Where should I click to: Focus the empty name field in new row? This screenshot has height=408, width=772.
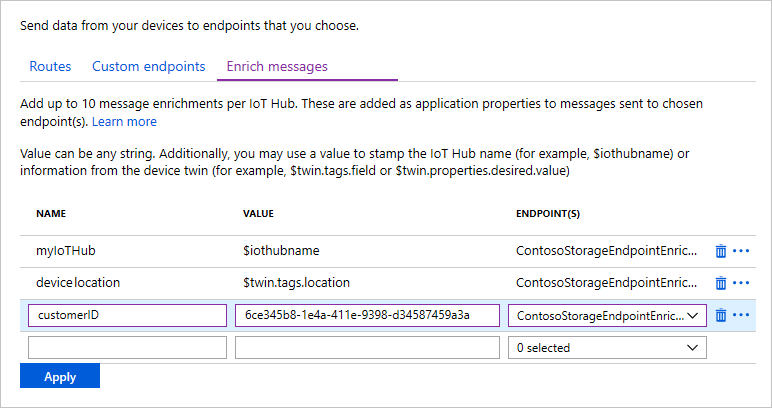[x=127, y=348]
